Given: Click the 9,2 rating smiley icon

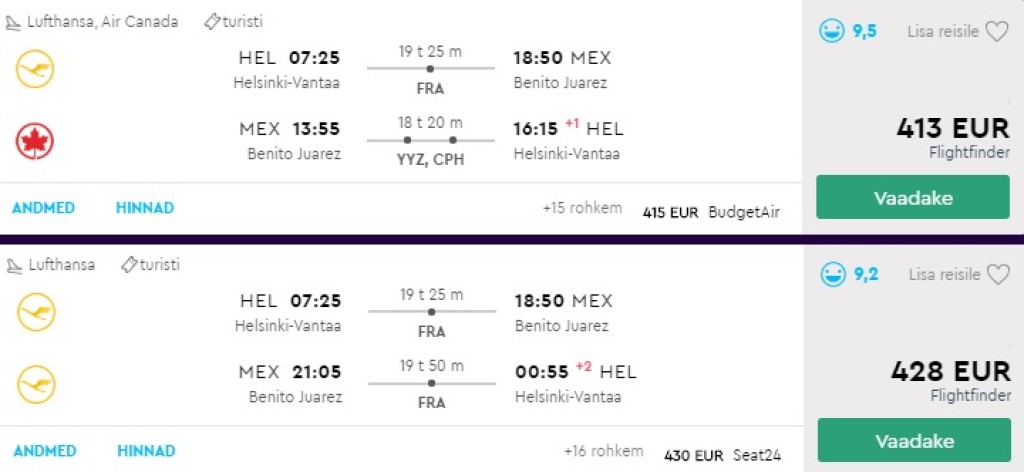Looking at the screenshot, I should pyautogui.click(x=832, y=274).
